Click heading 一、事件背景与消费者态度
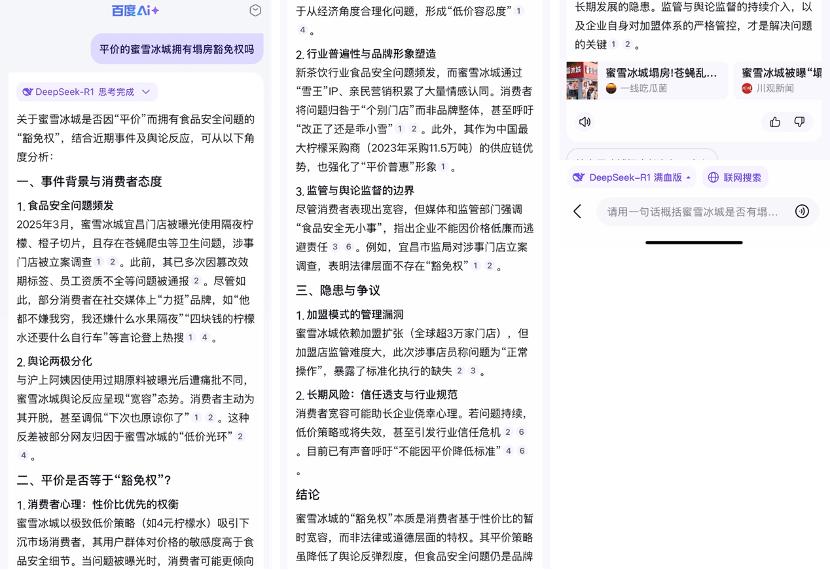Viewport: 830px width, 570px height. [89, 182]
